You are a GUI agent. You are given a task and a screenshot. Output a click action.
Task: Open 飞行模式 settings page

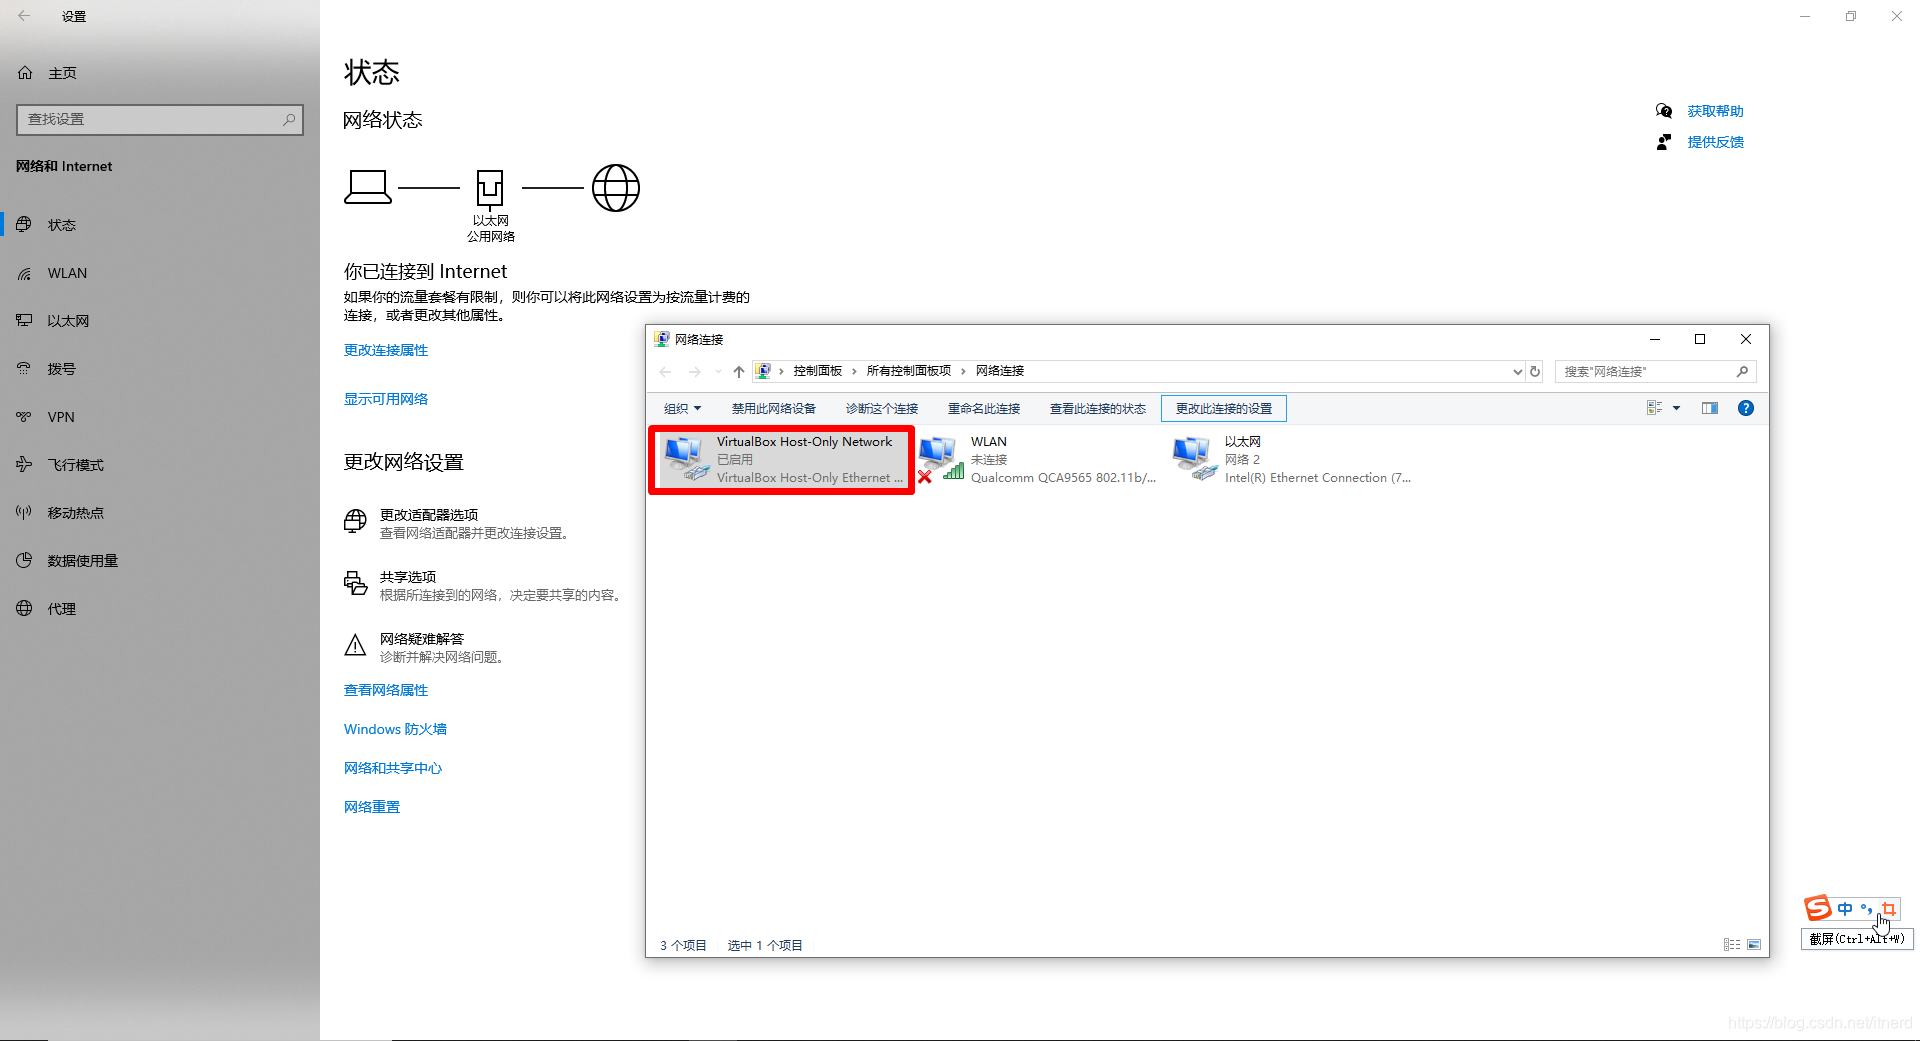75,465
